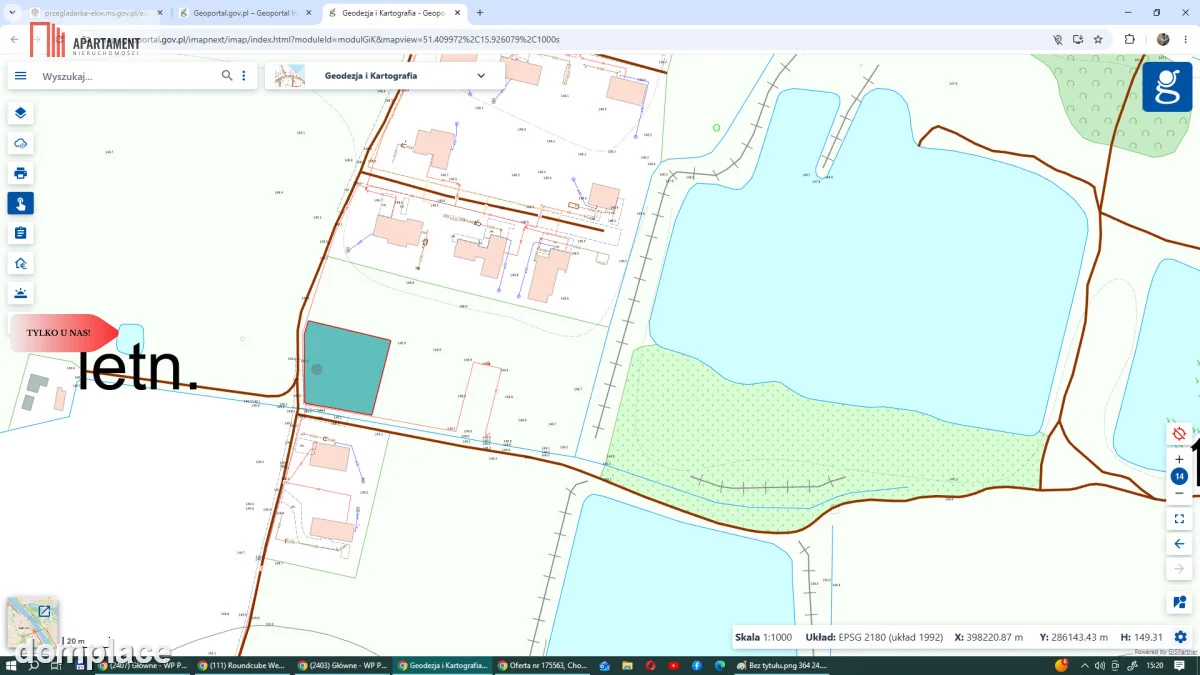1200x675 pixels.
Task: Open the clipboard report tool
Action: tap(20, 233)
